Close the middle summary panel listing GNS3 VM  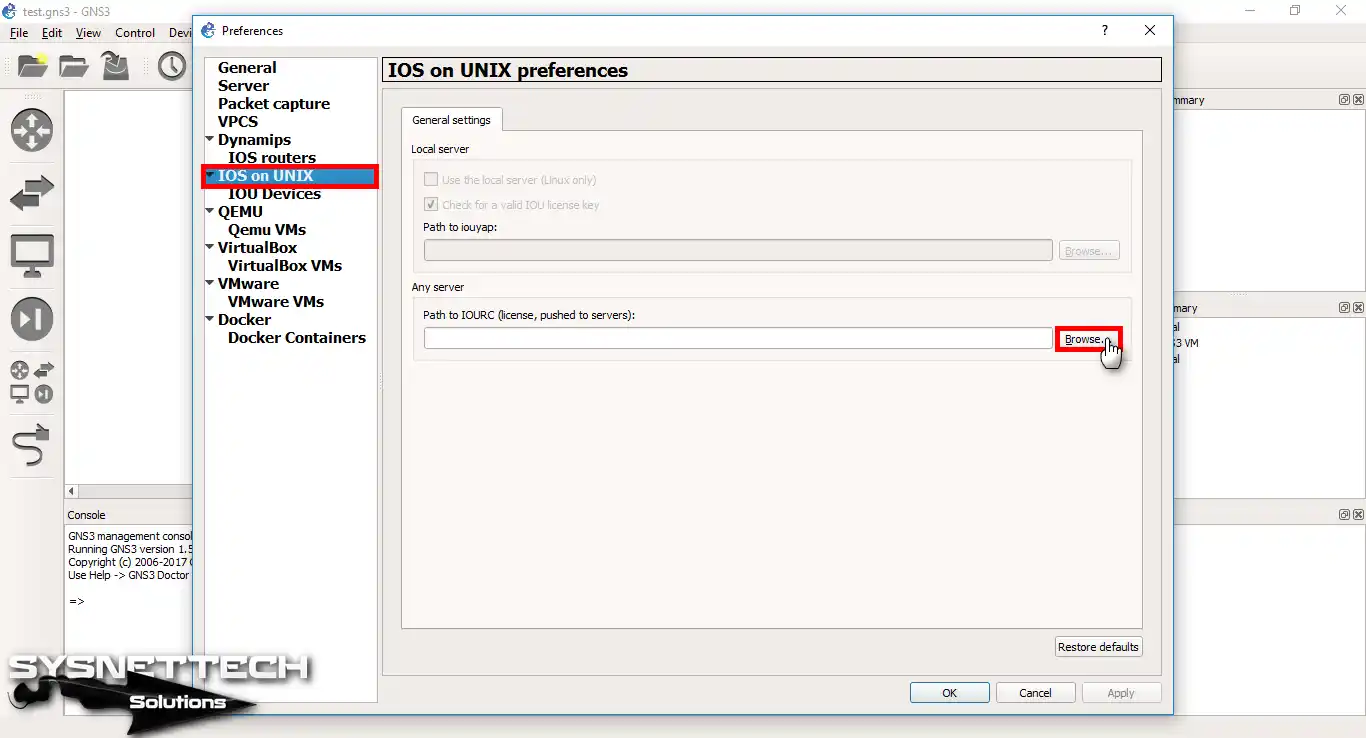(1358, 308)
